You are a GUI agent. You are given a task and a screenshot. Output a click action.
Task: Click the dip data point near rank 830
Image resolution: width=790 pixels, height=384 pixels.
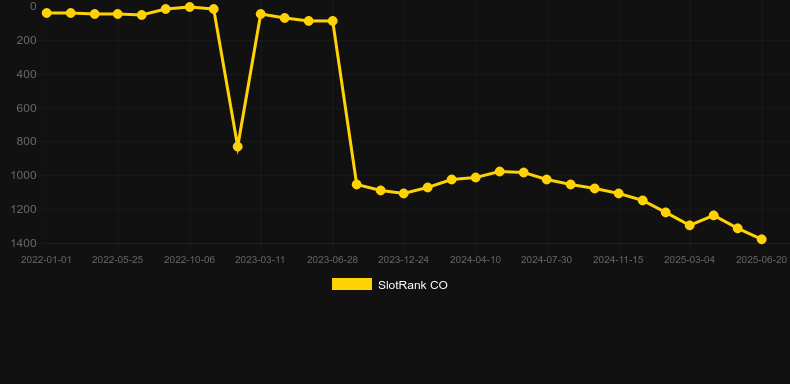pyautogui.click(x=237, y=147)
